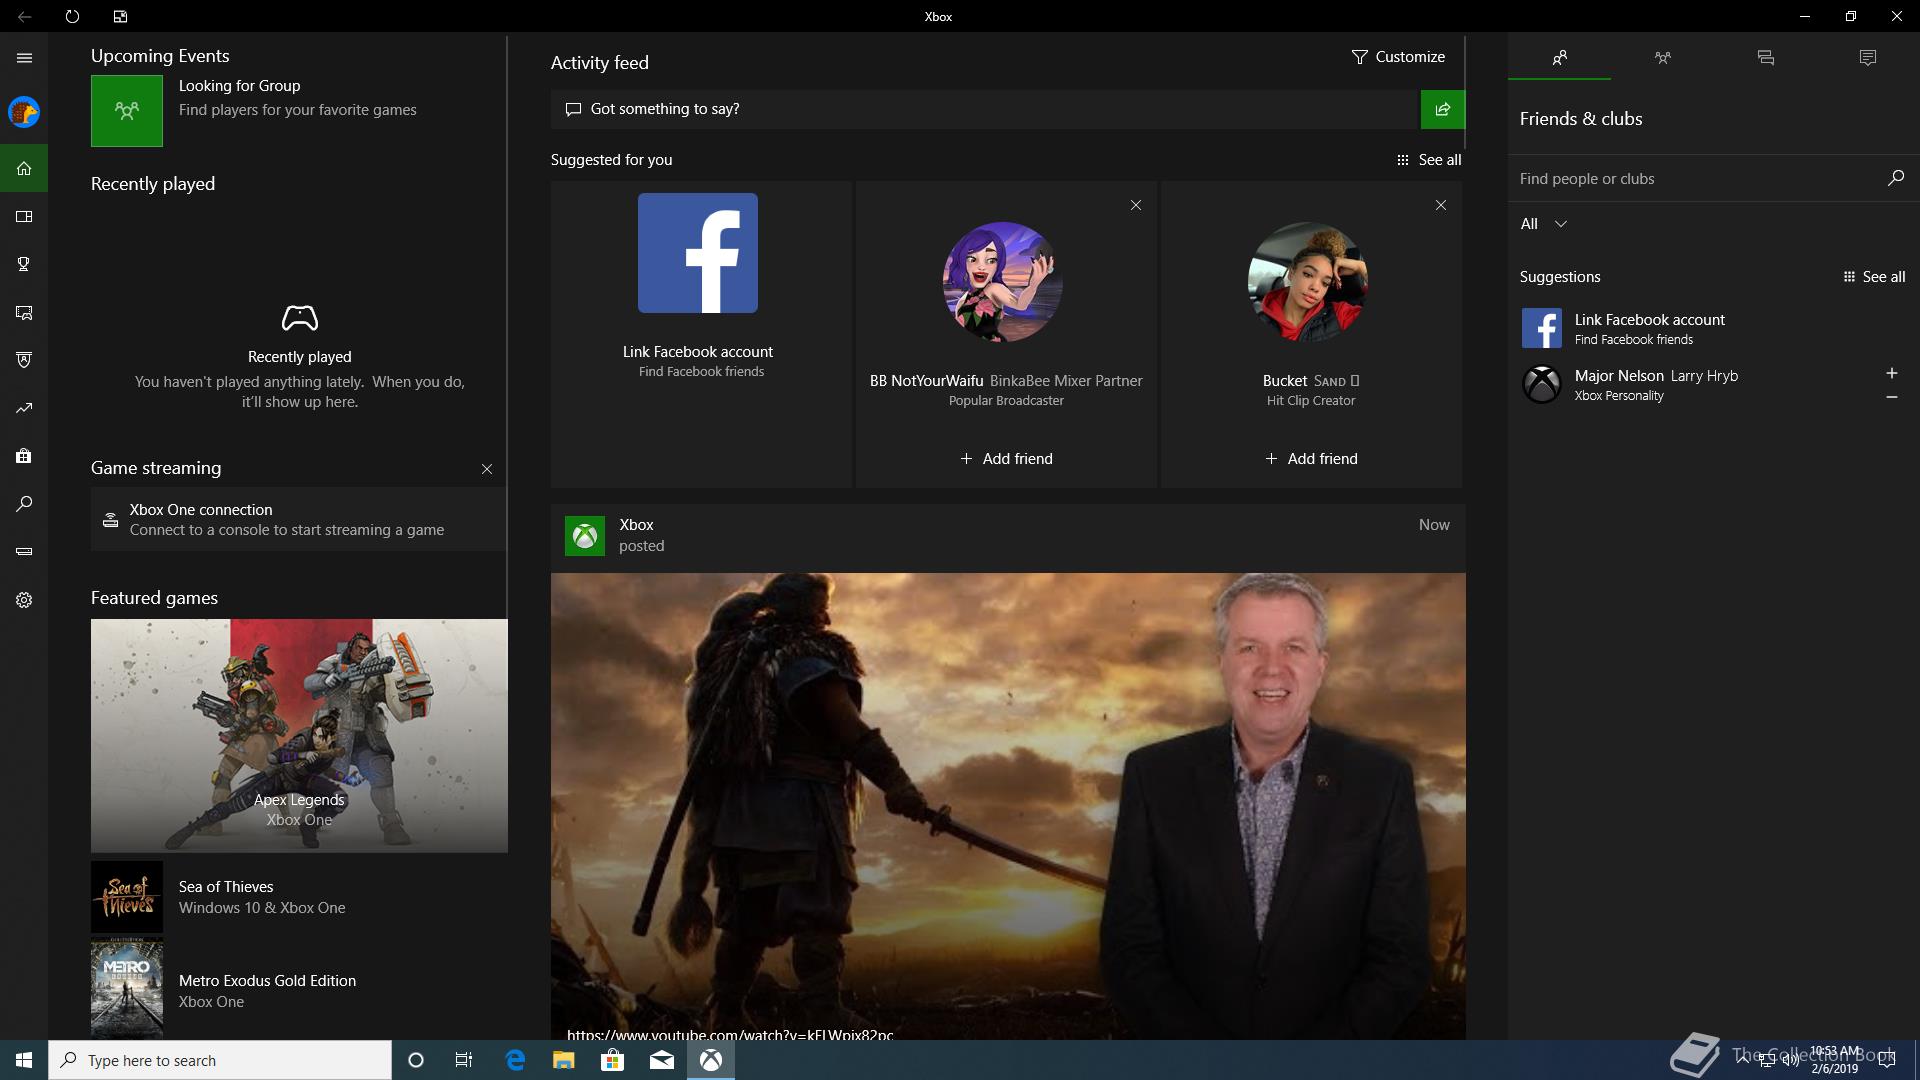The width and height of the screenshot is (1920, 1080).
Task: Open BB NotYourWaifu profile picture
Action: pyautogui.click(x=1002, y=282)
